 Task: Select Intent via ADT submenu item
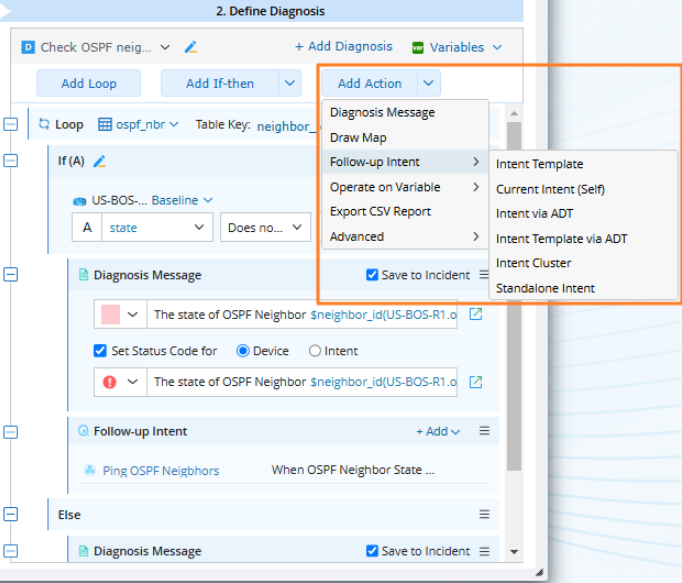click(534, 214)
